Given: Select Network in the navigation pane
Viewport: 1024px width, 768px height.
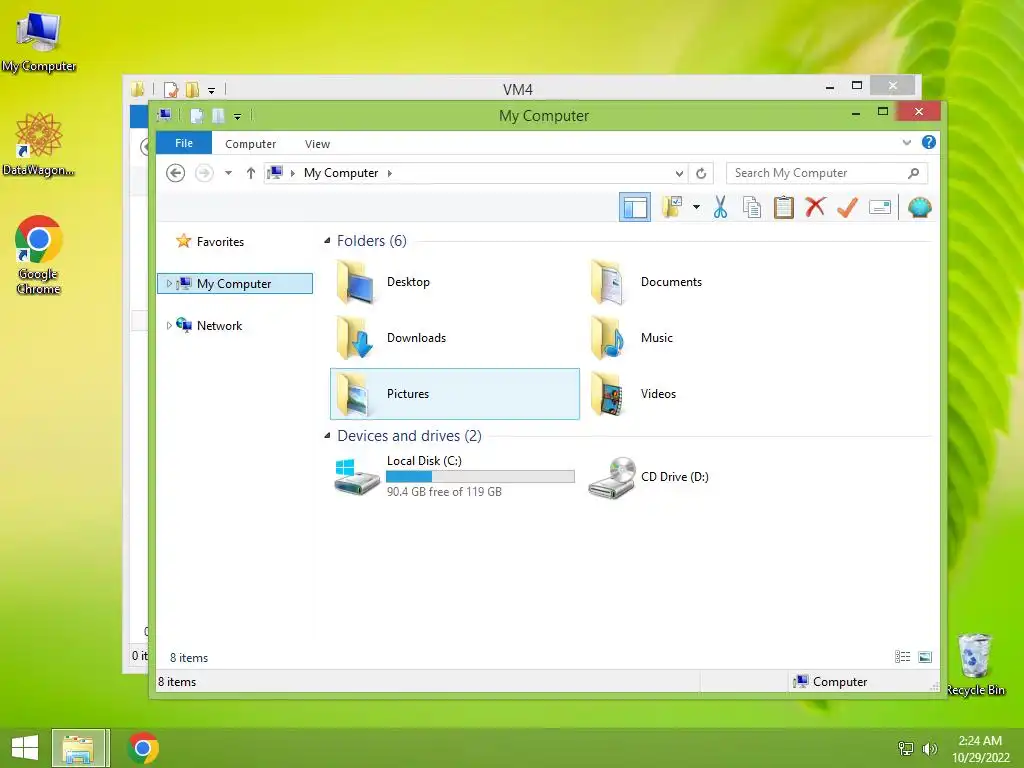Looking at the screenshot, I should 219,325.
